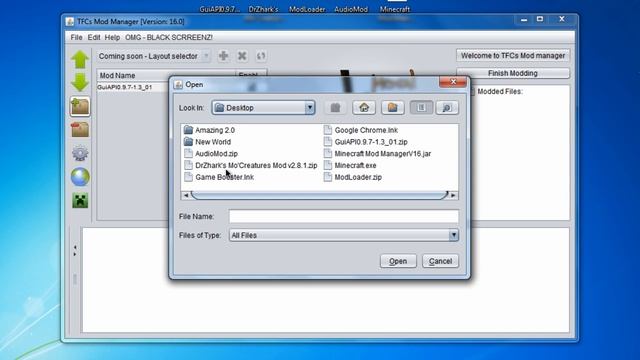Click the remove mod box icon
The height and width of the screenshot is (360, 640).
[x=80, y=130]
